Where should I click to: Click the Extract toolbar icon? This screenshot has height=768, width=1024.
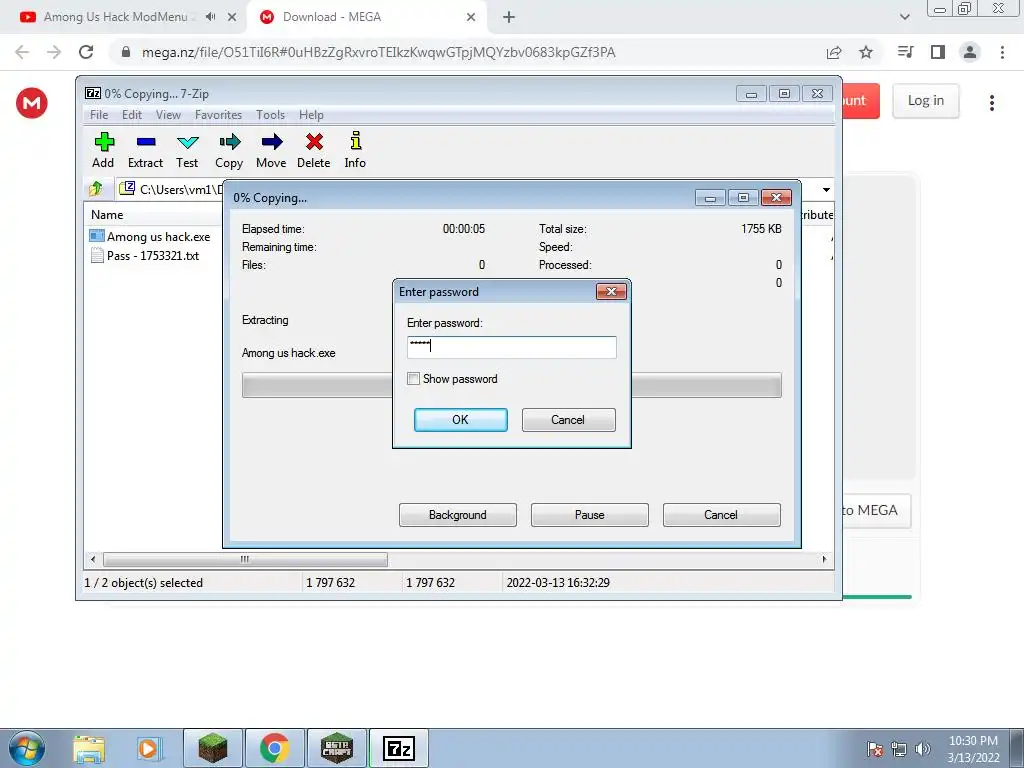[x=146, y=150]
